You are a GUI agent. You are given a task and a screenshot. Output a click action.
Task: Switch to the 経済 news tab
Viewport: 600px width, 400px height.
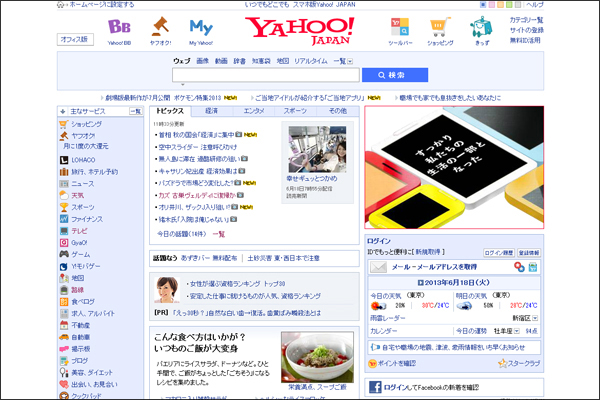pyautogui.click(x=212, y=111)
